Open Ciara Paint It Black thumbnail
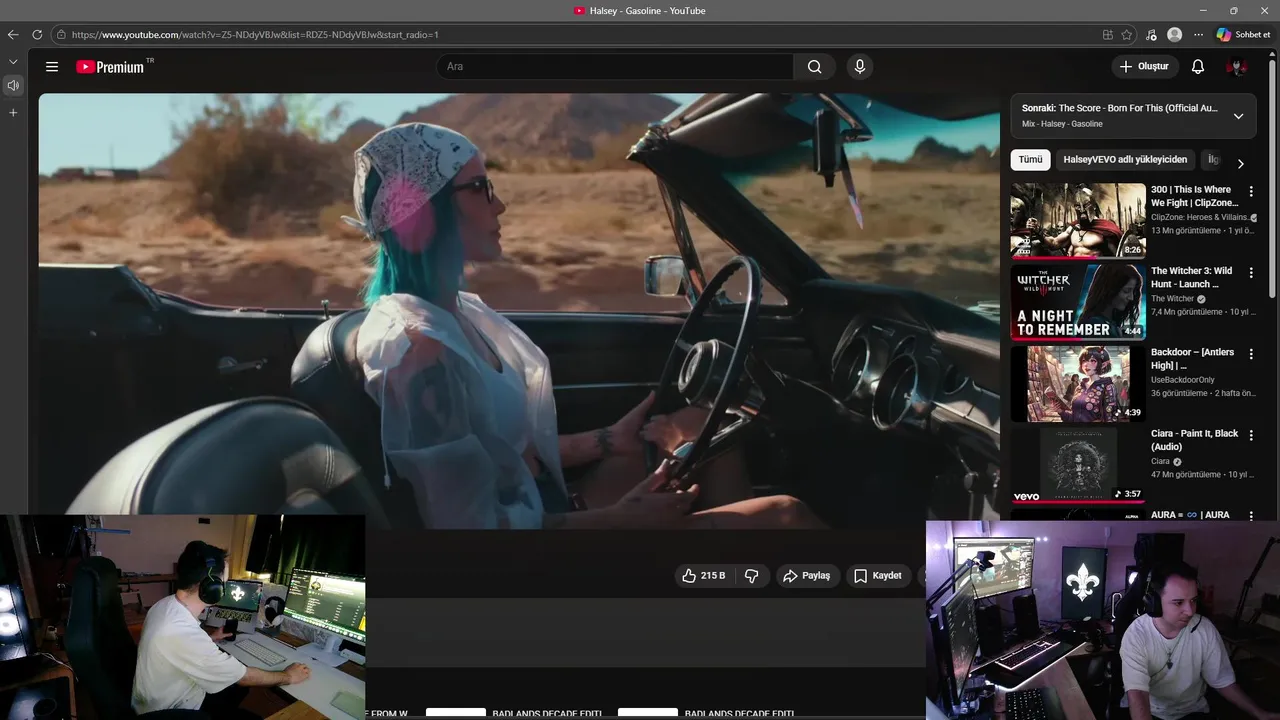 pos(1078,464)
